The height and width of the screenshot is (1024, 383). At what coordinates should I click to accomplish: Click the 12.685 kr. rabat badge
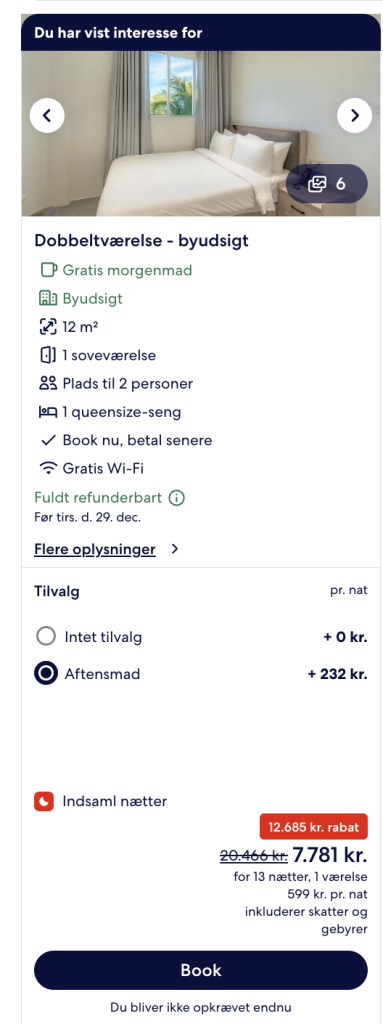314,827
